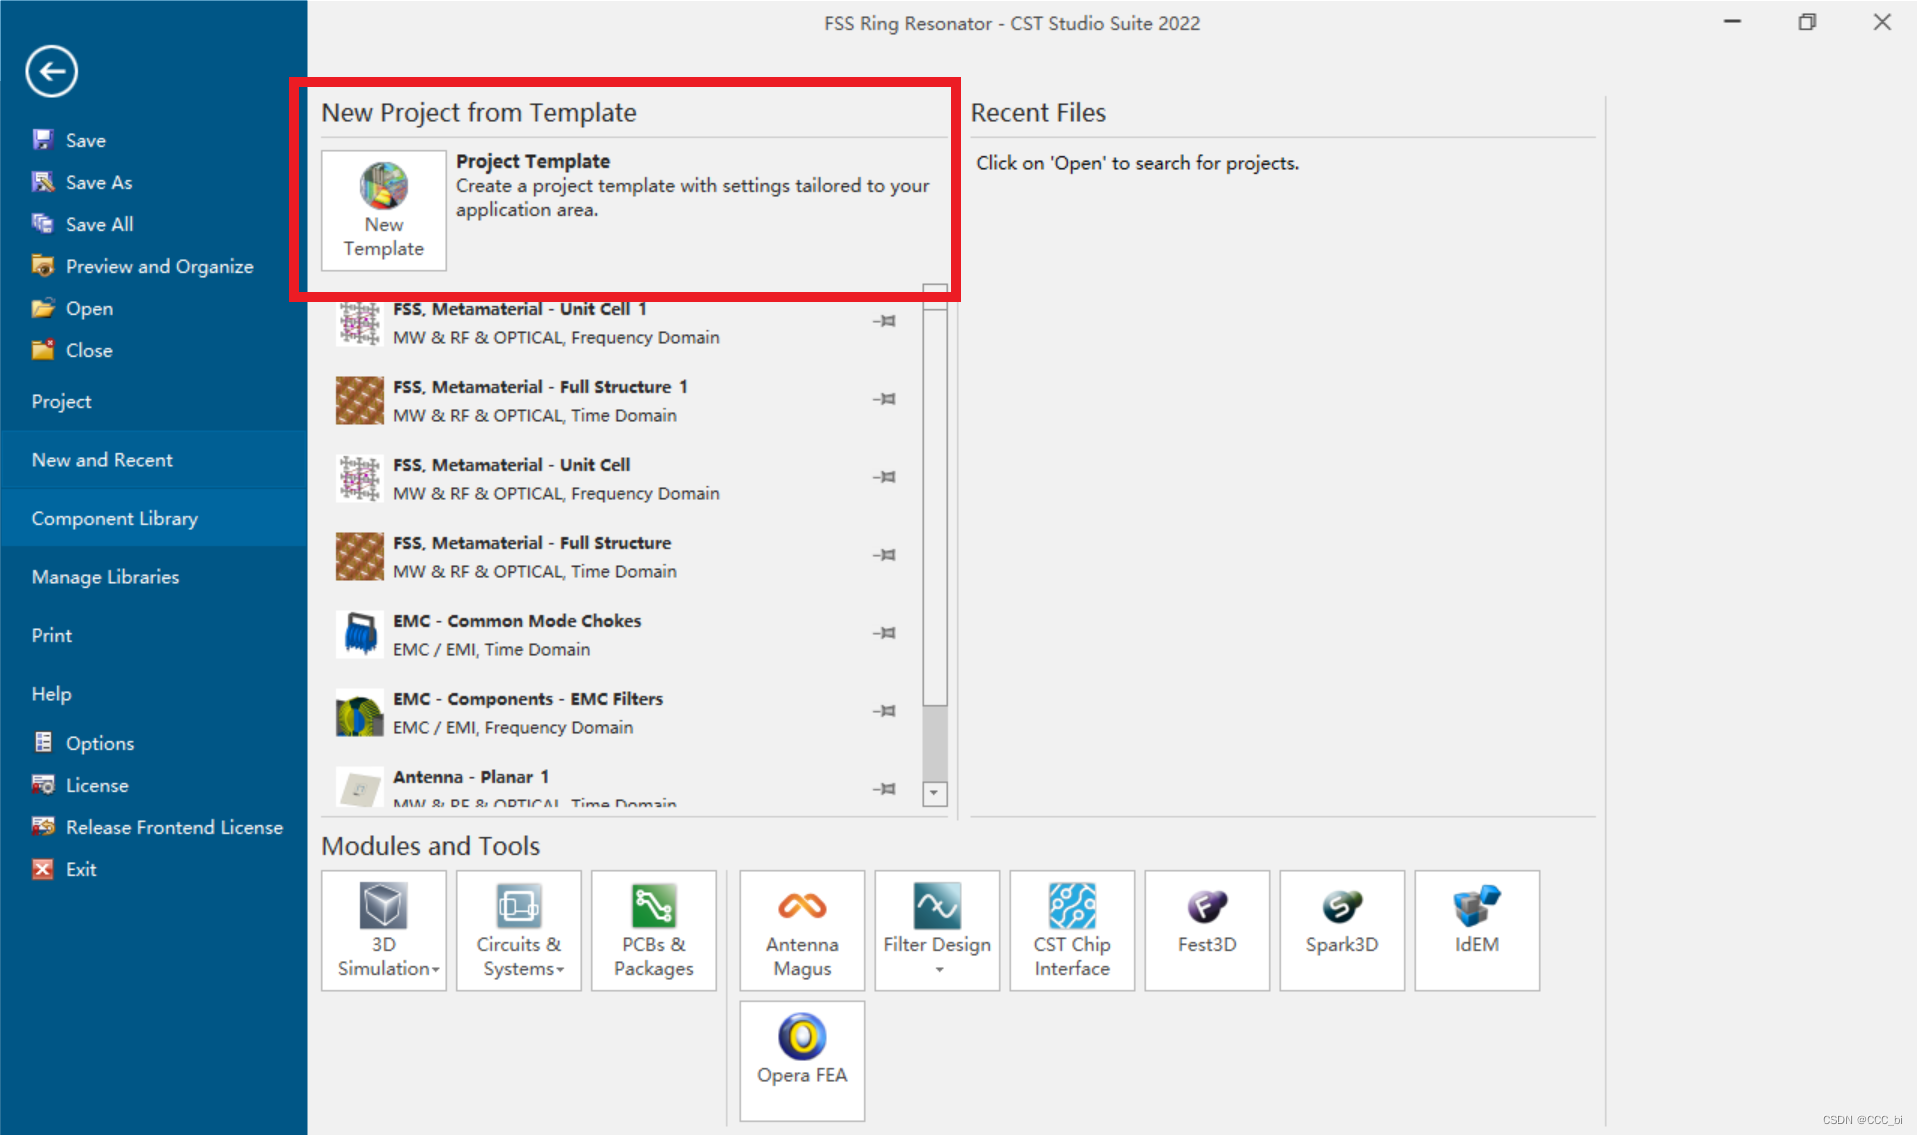Open the IdEM tool

click(1477, 930)
